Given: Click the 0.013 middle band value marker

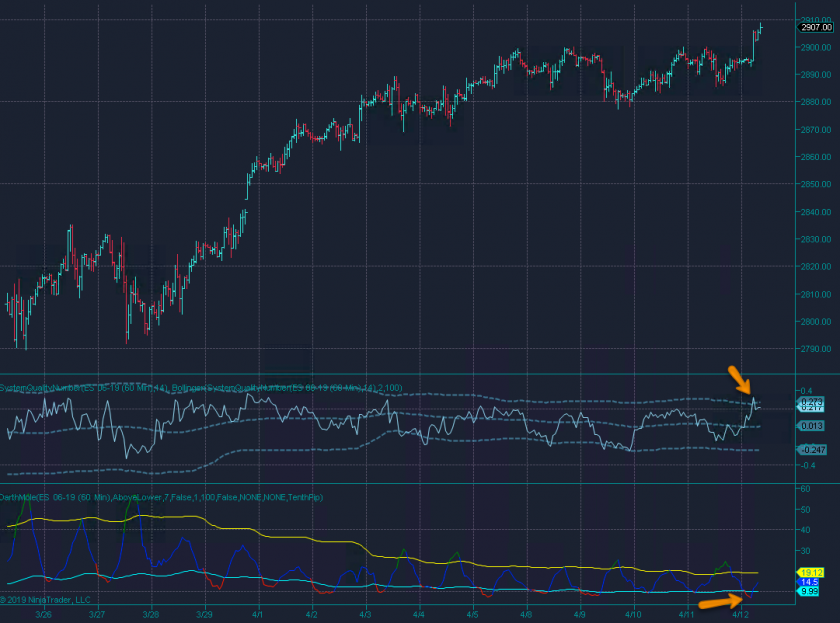Looking at the screenshot, I should coord(811,426).
